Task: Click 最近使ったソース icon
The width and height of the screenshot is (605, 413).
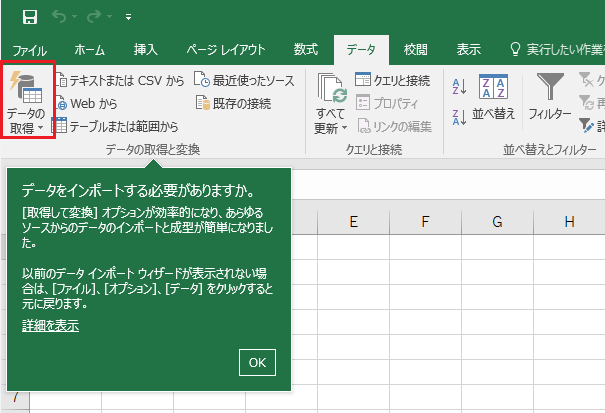Action: click(x=202, y=80)
